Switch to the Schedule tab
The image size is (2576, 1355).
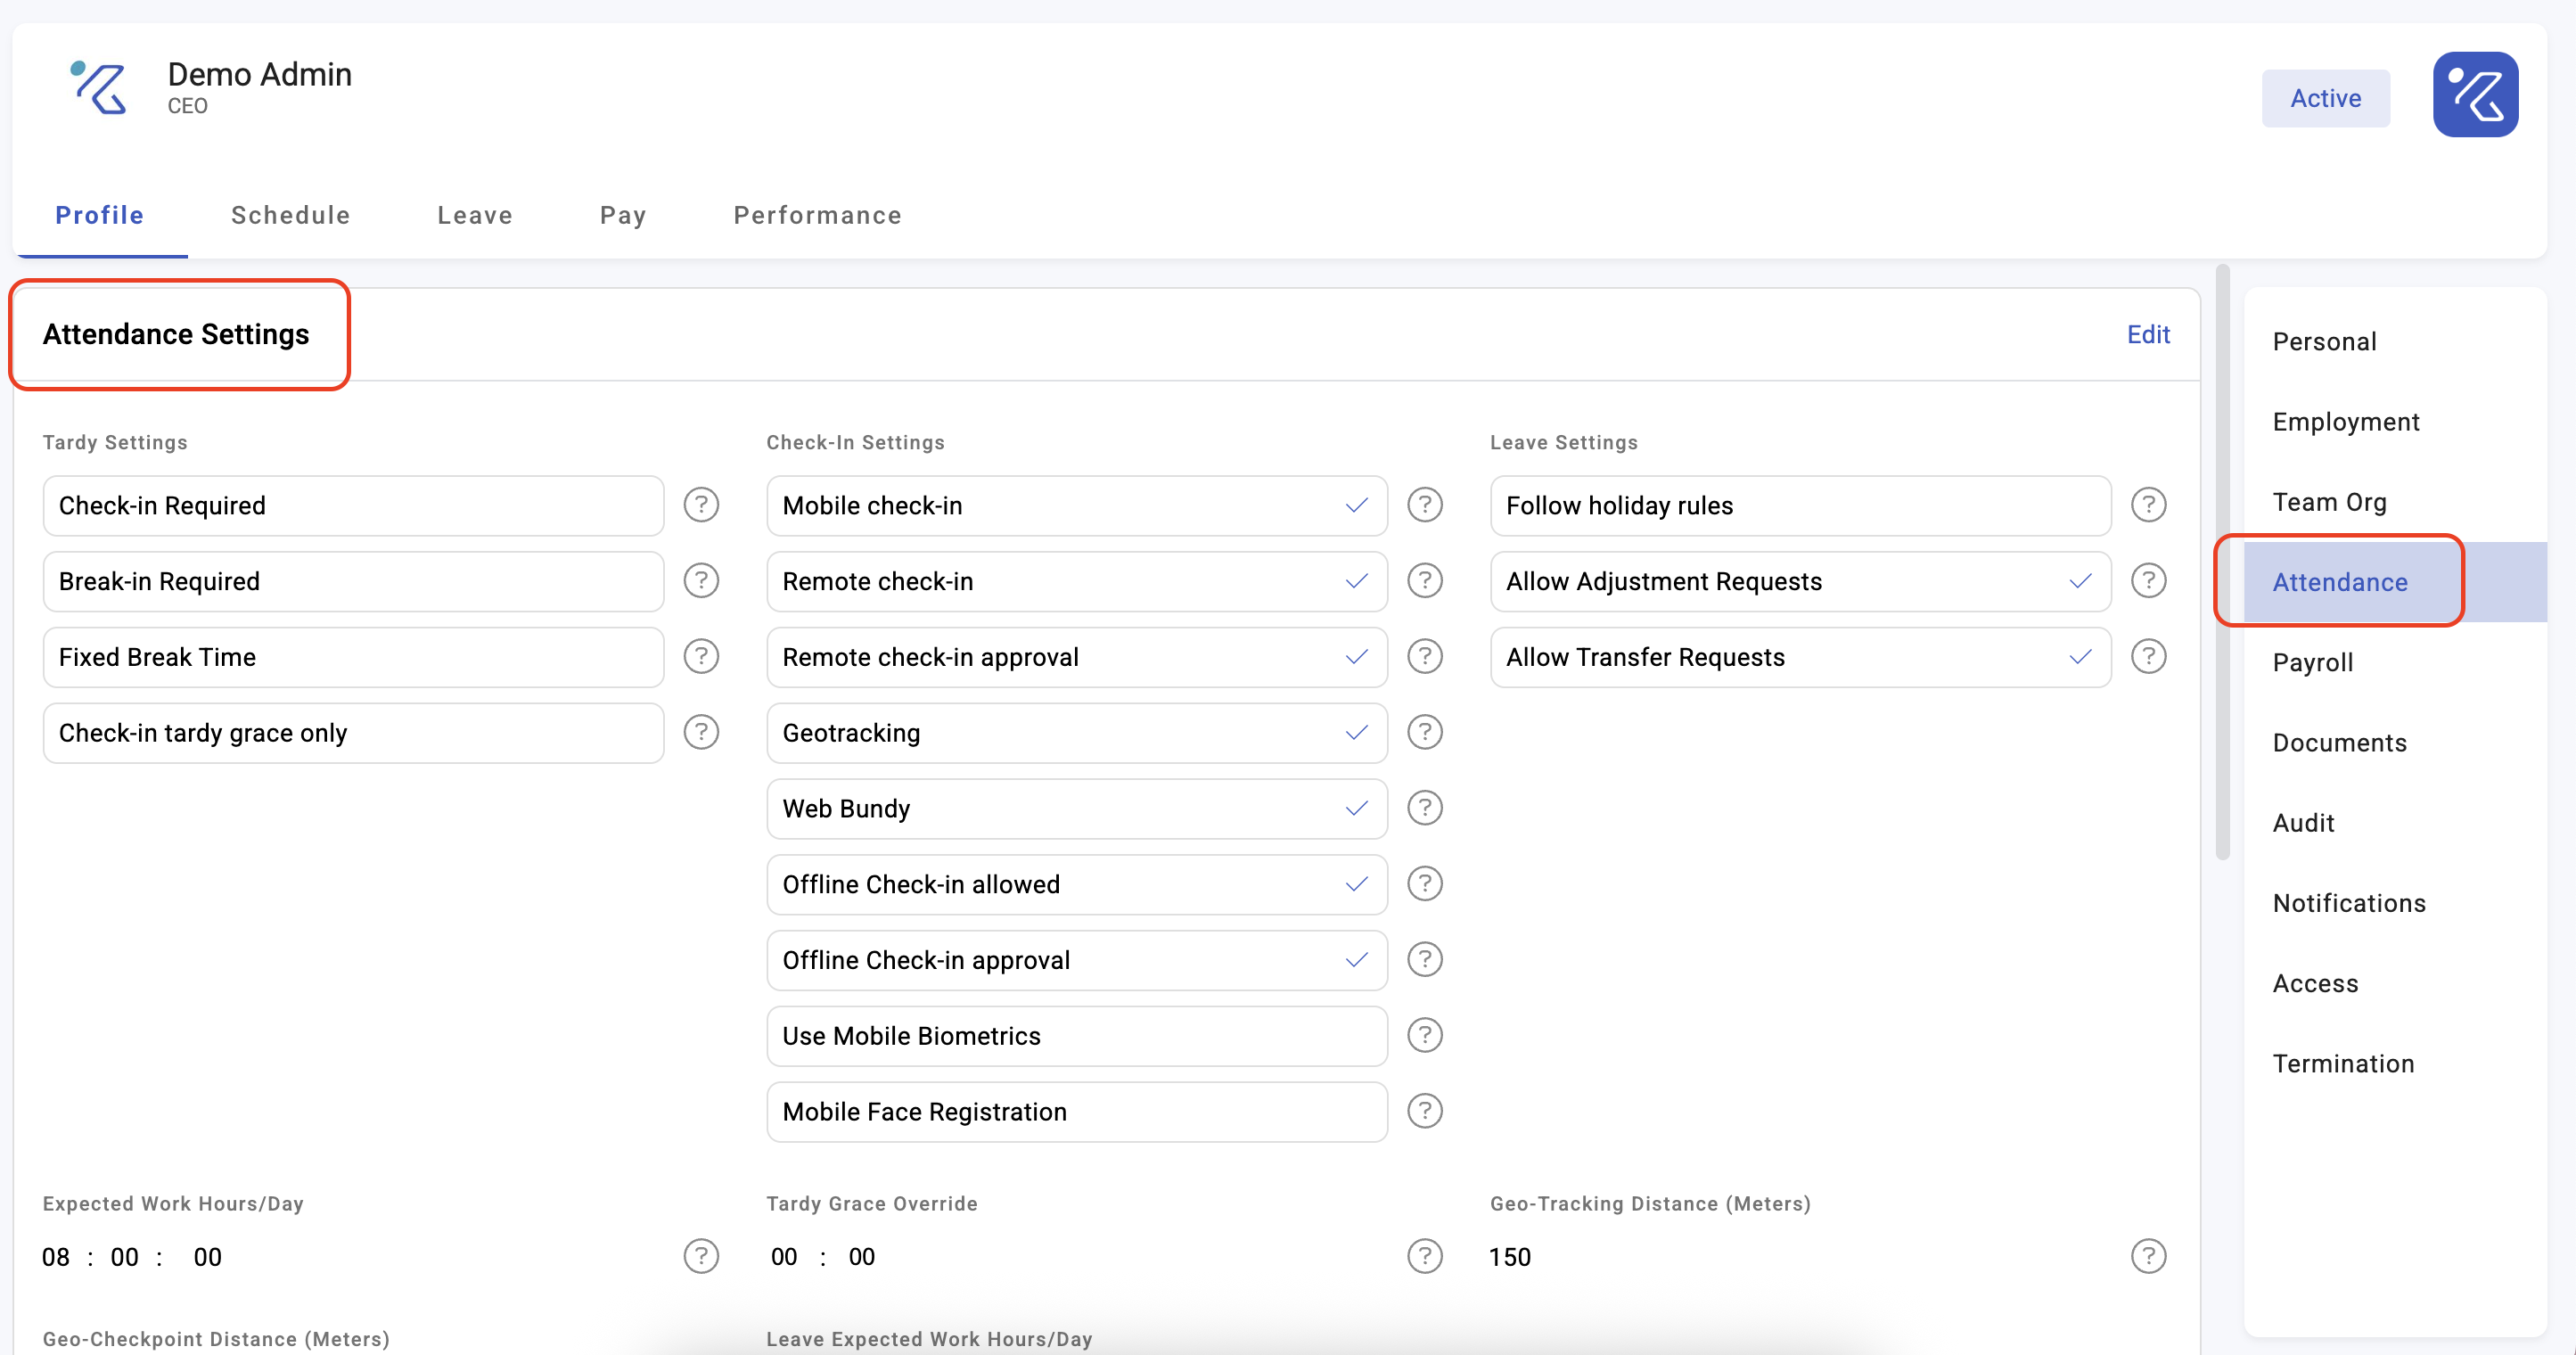click(290, 215)
